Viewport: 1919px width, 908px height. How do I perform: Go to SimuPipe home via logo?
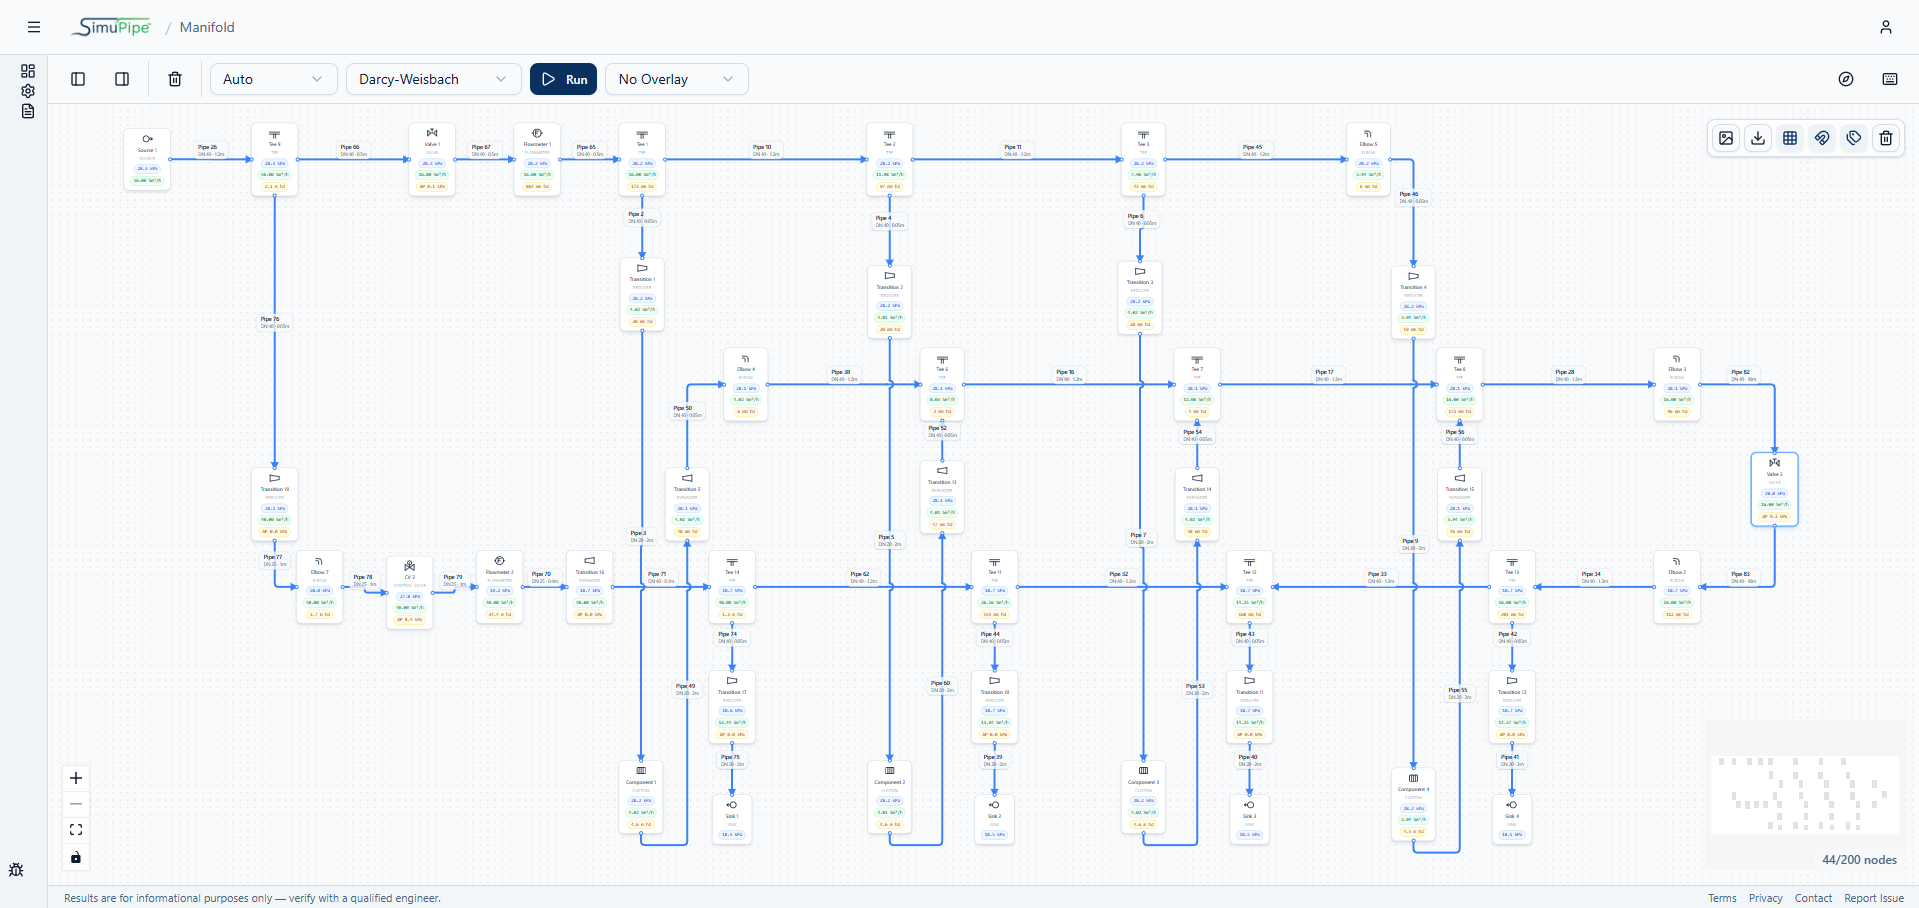(111, 27)
